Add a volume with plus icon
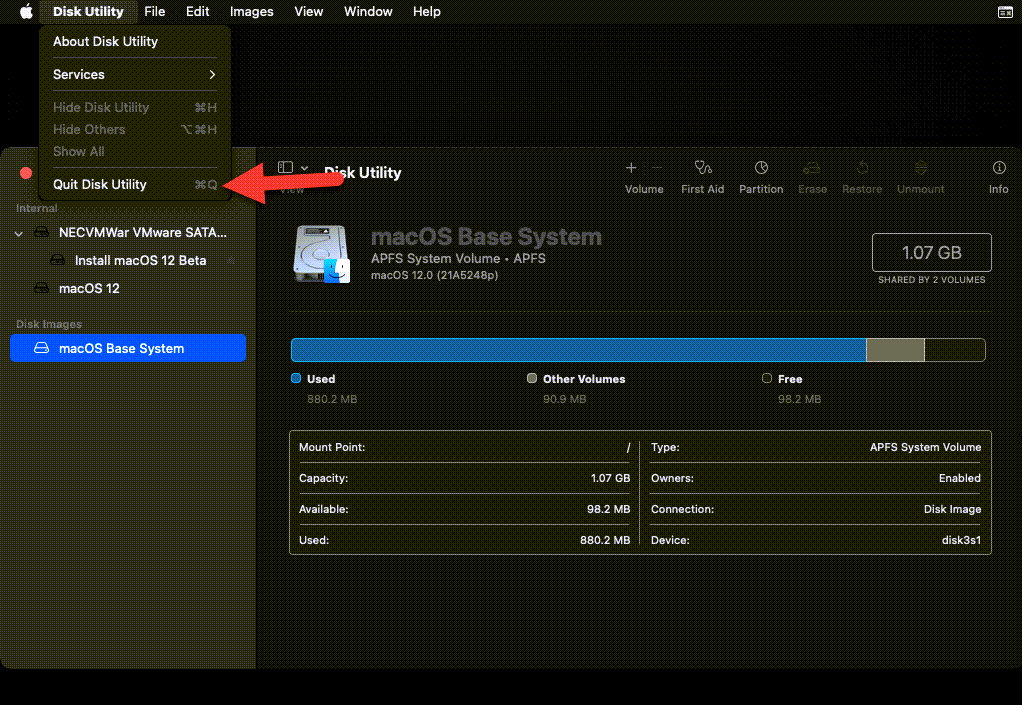 [x=631, y=168]
